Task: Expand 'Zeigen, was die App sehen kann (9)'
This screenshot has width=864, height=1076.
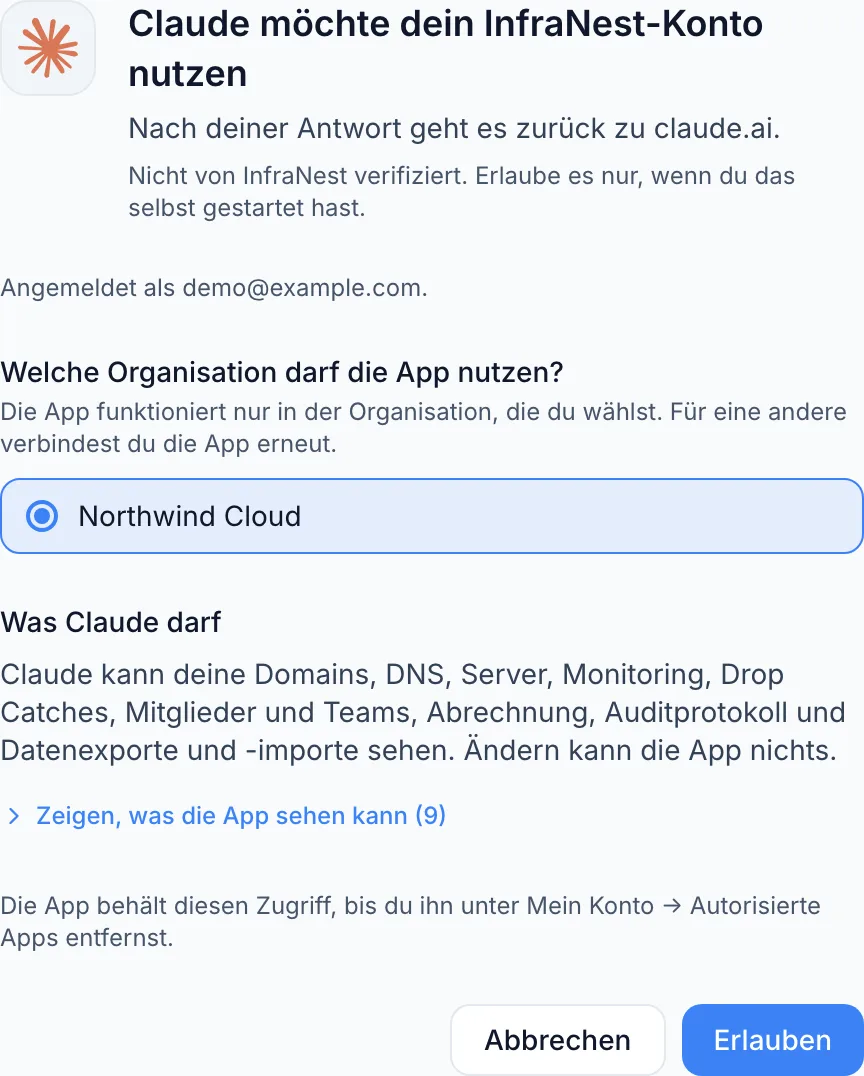Action: (x=226, y=815)
